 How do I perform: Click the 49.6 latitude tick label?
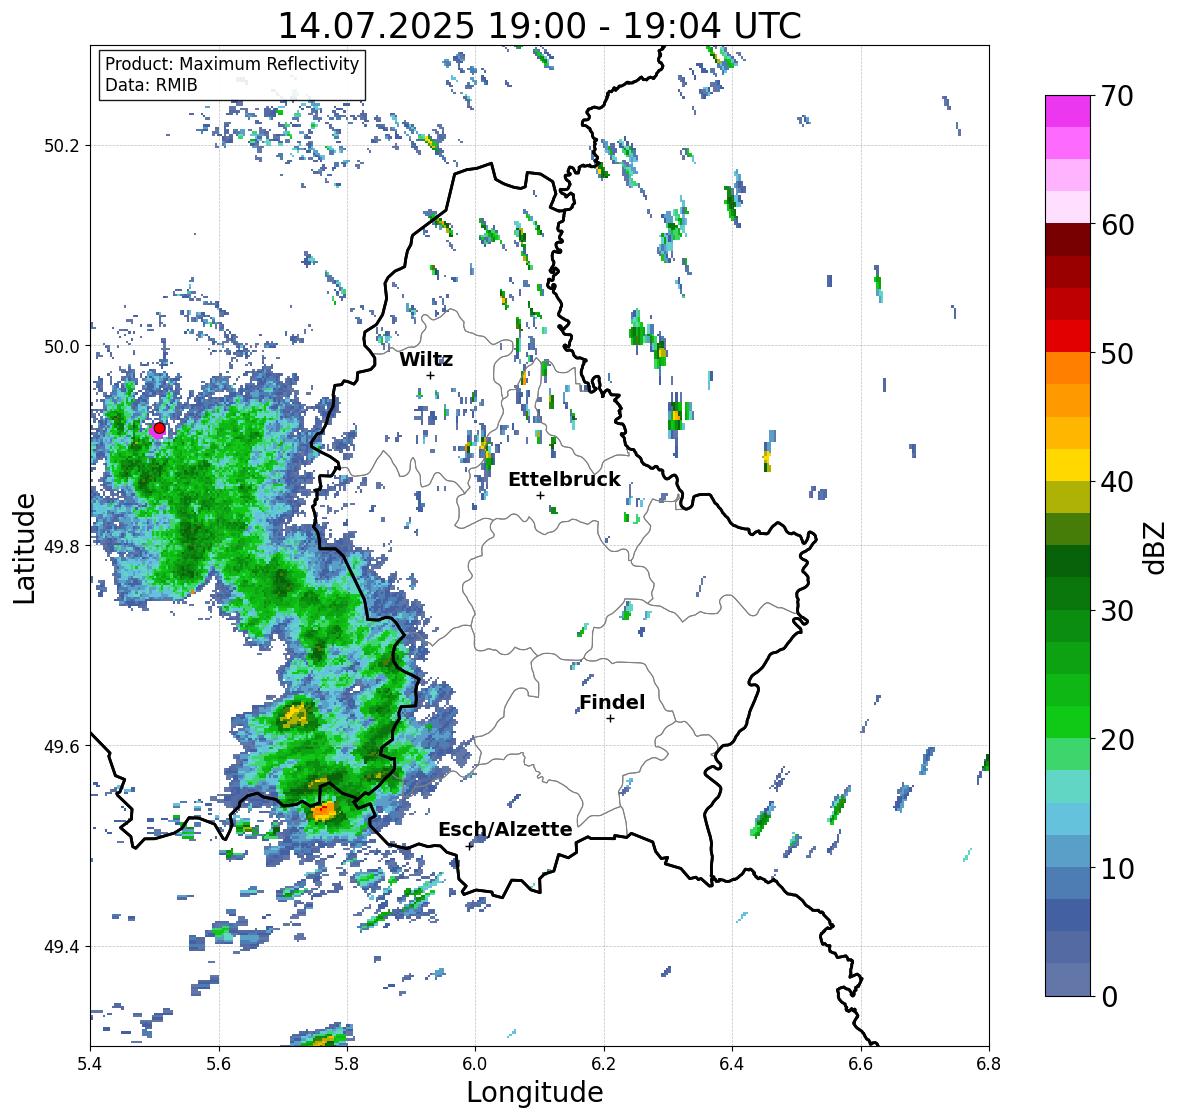(x=62, y=746)
